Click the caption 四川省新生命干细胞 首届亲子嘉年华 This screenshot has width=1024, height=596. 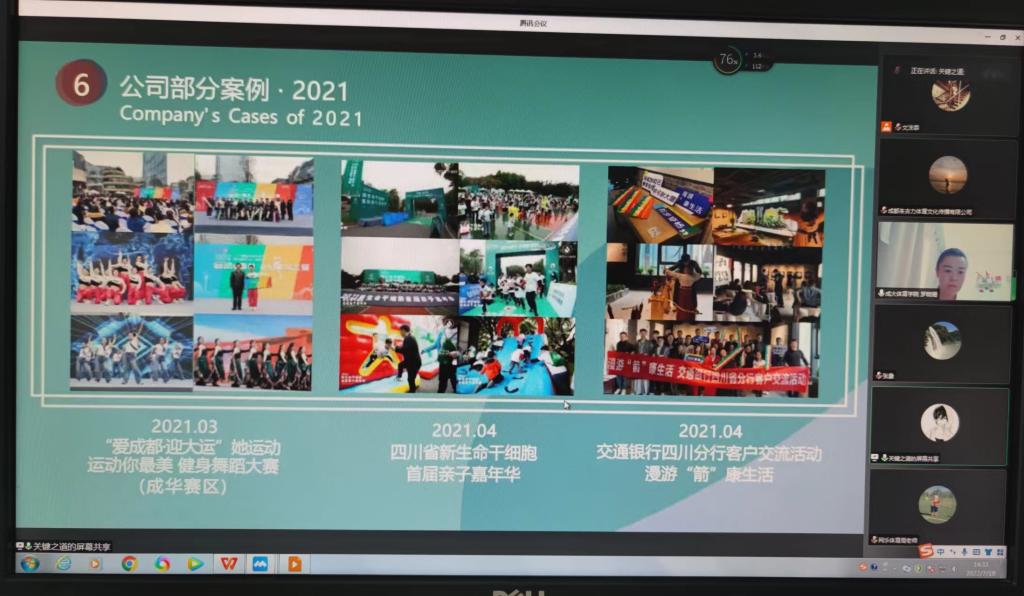click(463, 463)
